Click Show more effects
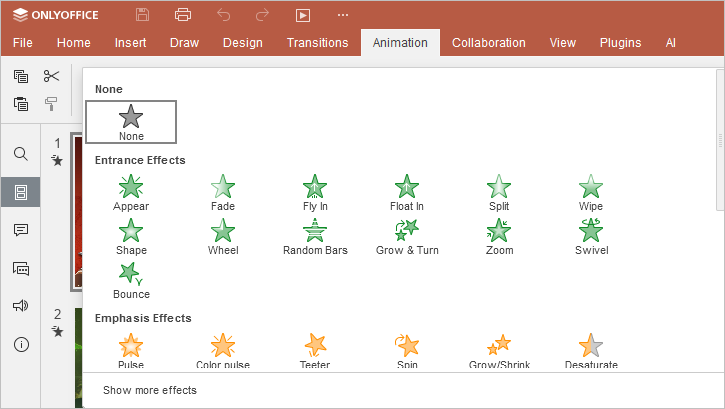Viewport: 725px width, 409px height. 150,390
